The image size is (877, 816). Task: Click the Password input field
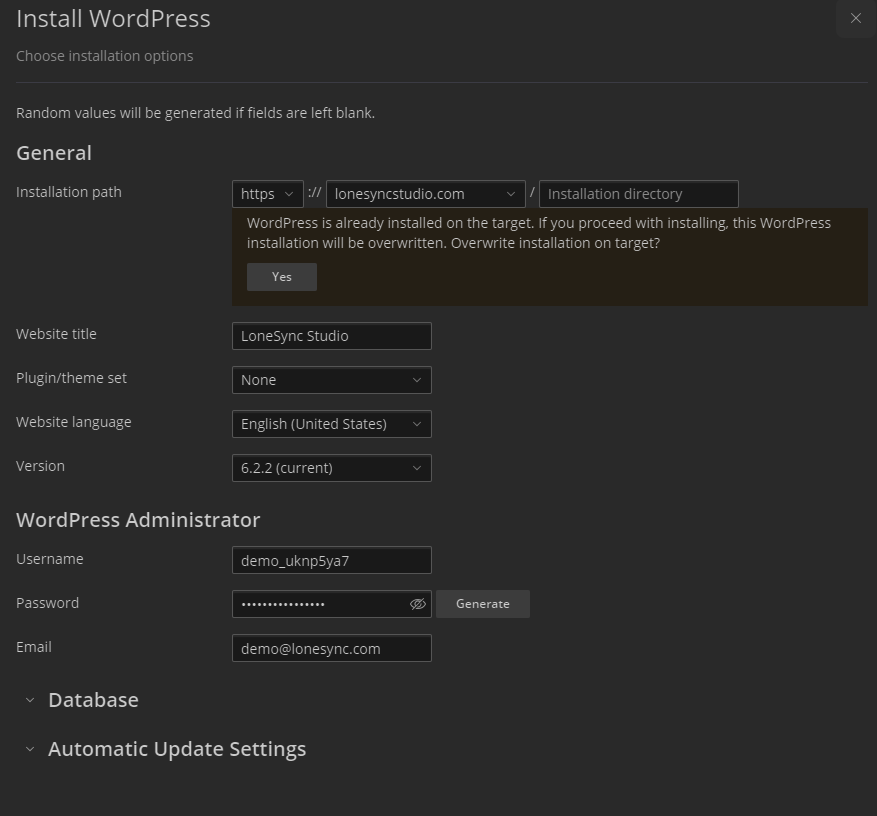coord(318,604)
